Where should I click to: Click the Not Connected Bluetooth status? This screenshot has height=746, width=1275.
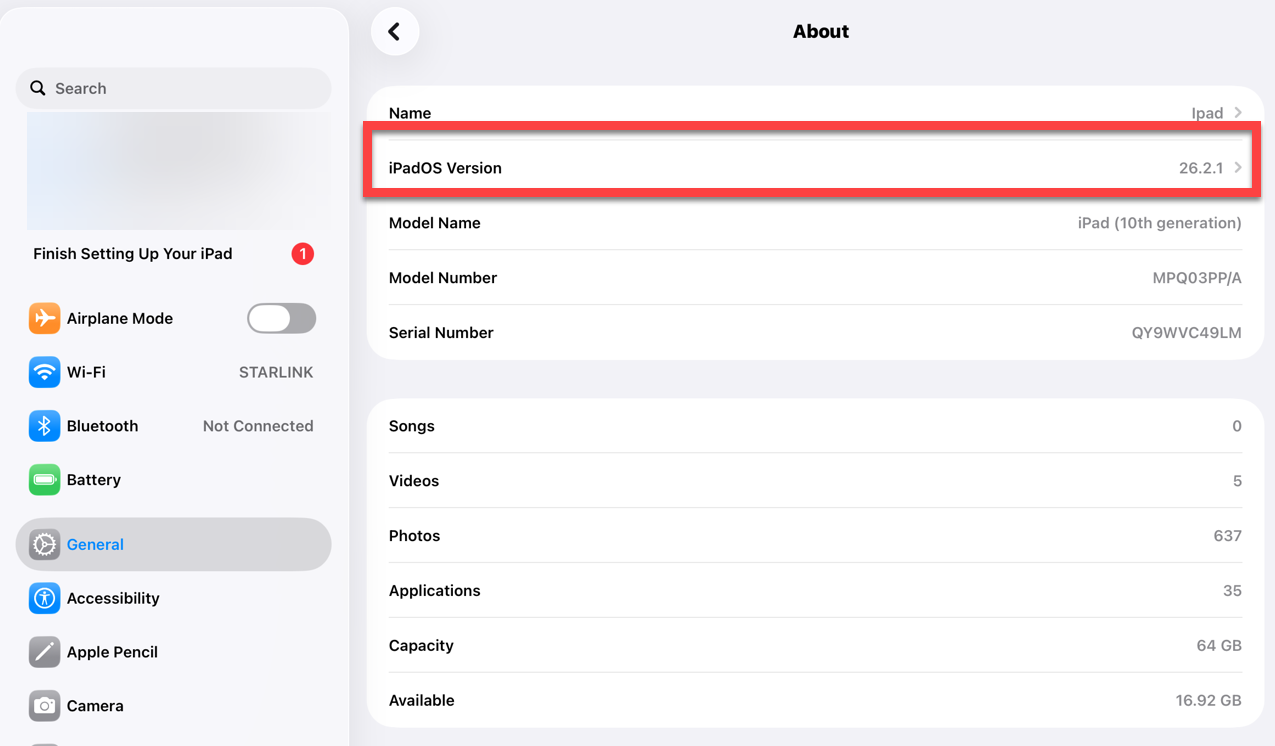[x=258, y=426]
